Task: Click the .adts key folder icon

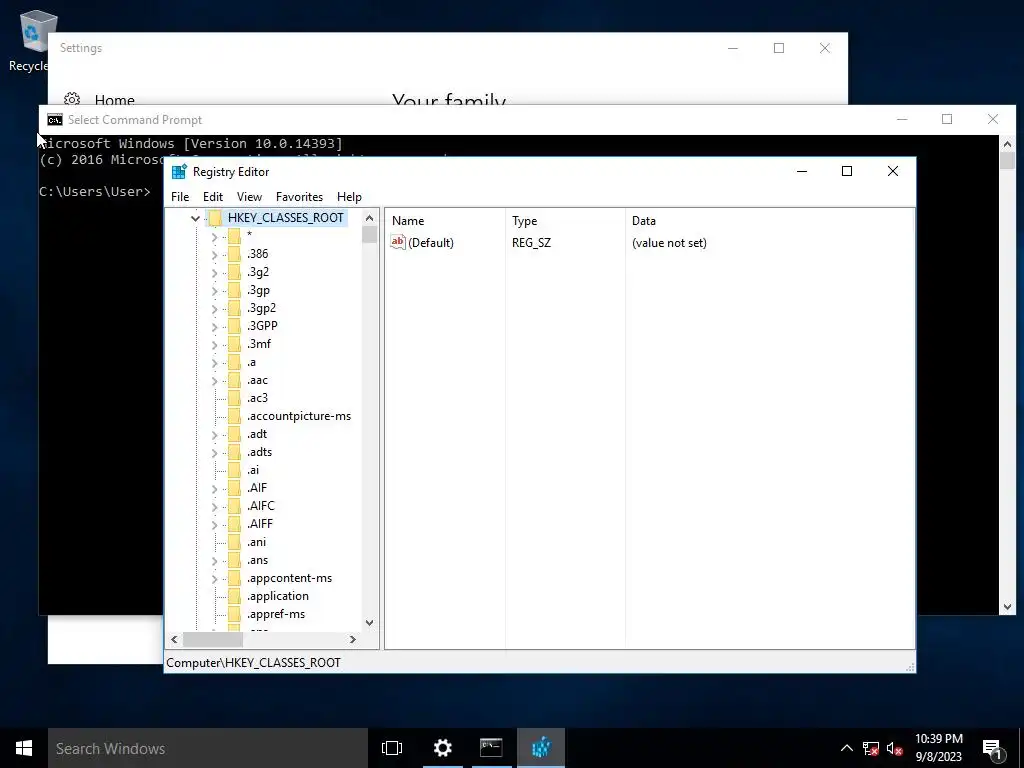Action: click(x=234, y=452)
